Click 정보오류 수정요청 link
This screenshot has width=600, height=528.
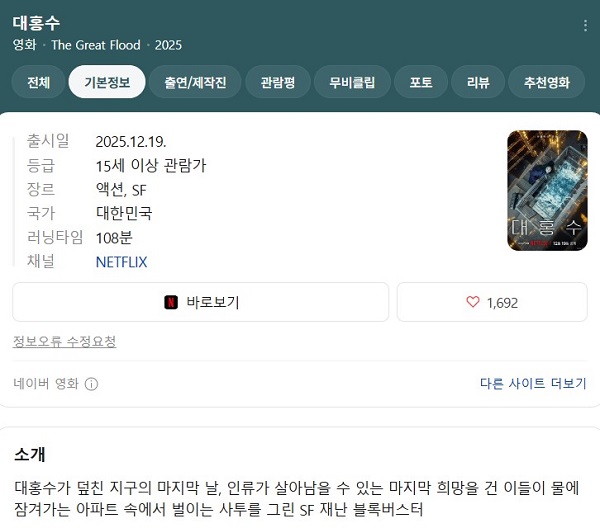(x=65, y=341)
